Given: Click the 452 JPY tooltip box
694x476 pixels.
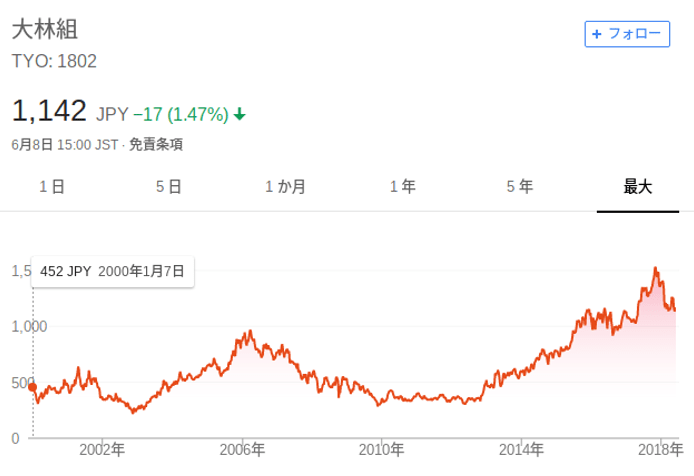Looking at the screenshot, I should pos(113,271).
